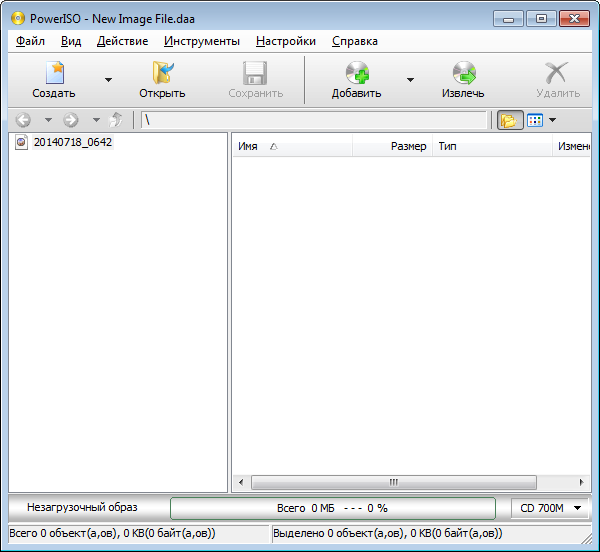The width and height of the screenshot is (600, 552).
Task: Click the view mode icons button
Action: pyautogui.click(x=534, y=120)
